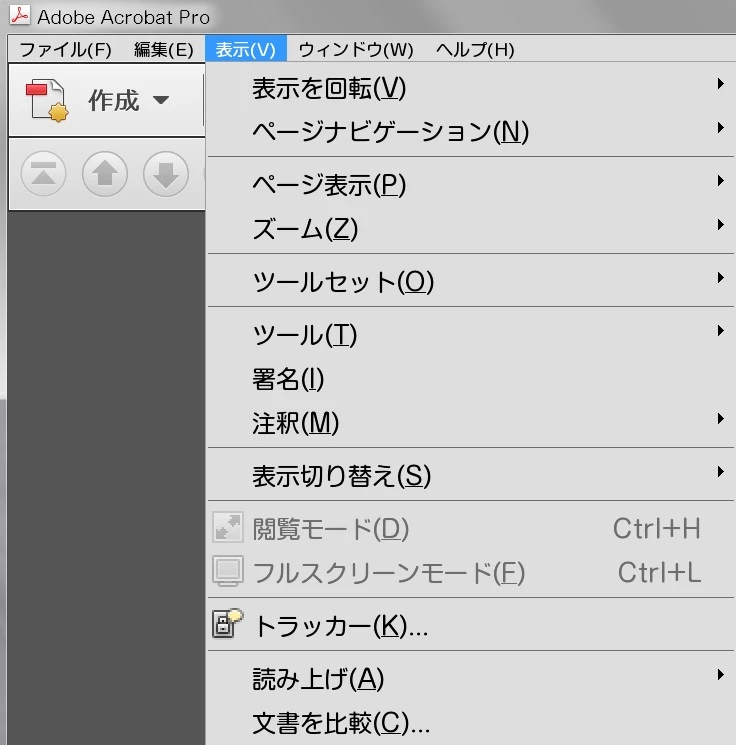Choose 文書を比較(C)... menu entry
Viewport: 736px width, 745px height.
(471, 723)
